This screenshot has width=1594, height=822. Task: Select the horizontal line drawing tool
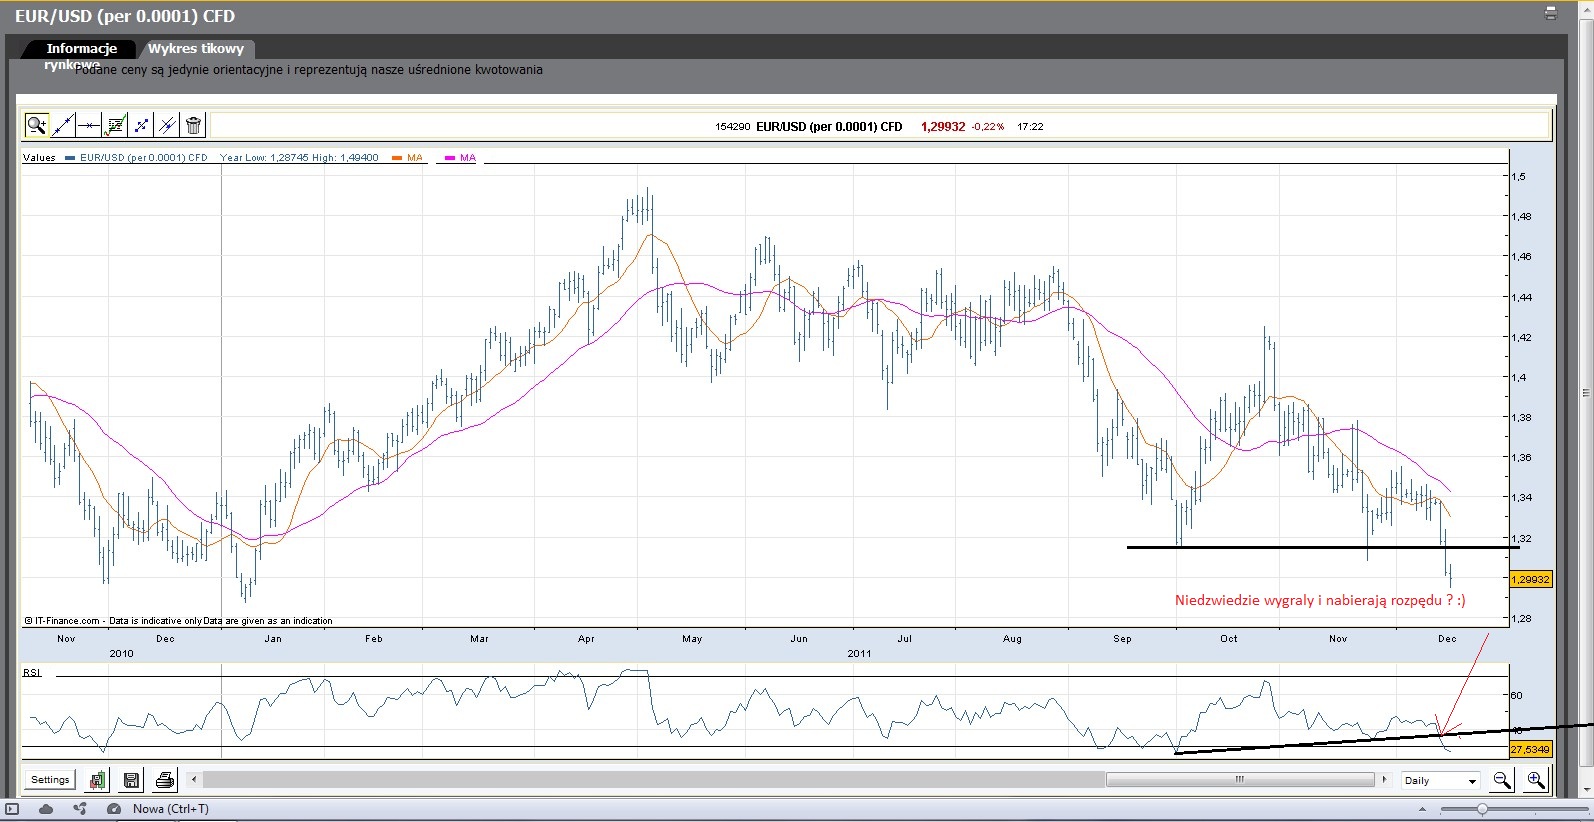click(x=89, y=125)
